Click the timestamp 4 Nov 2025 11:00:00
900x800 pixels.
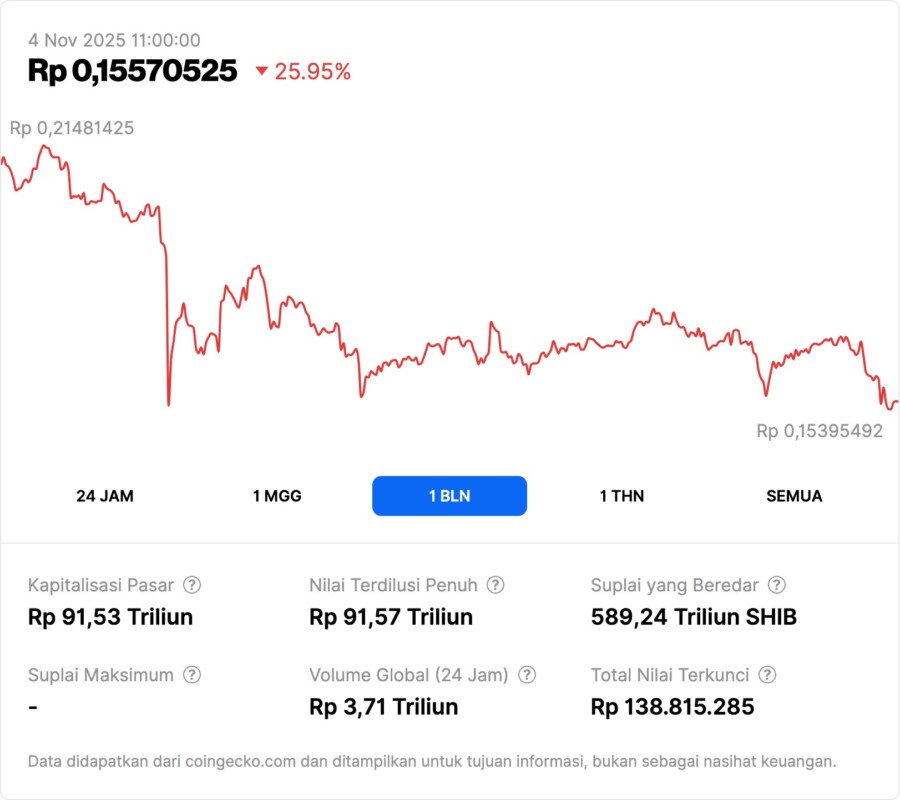(114, 41)
